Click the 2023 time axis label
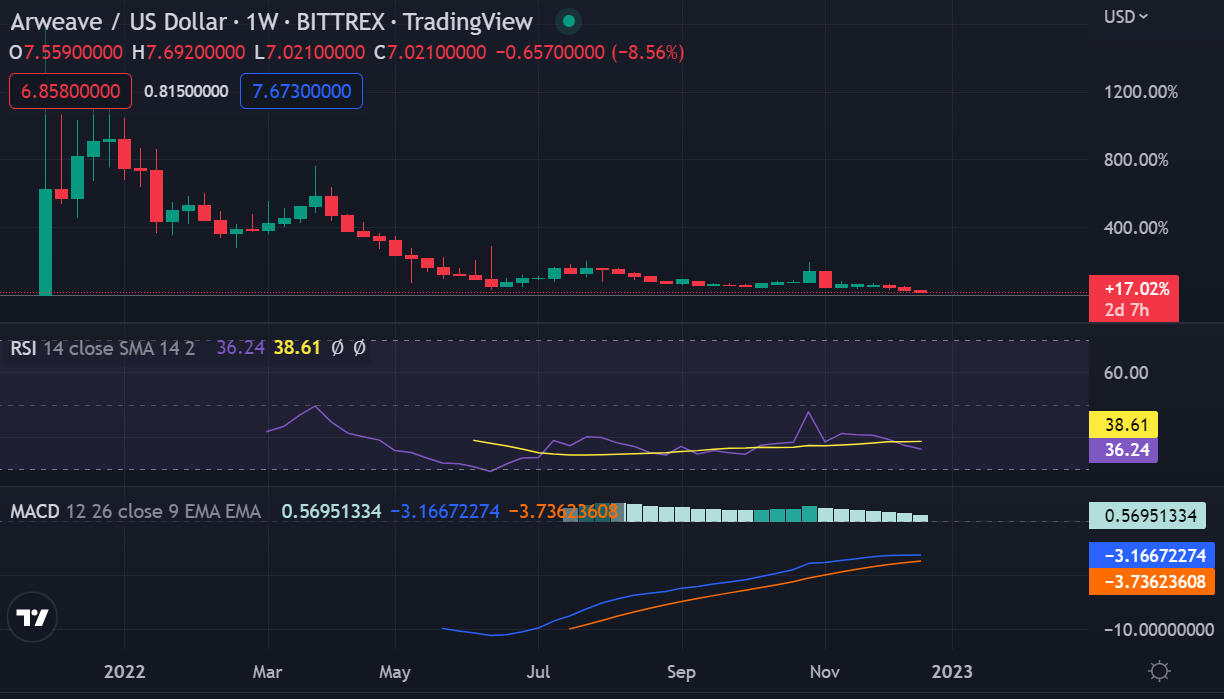The width and height of the screenshot is (1224, 699). point(952,670)
